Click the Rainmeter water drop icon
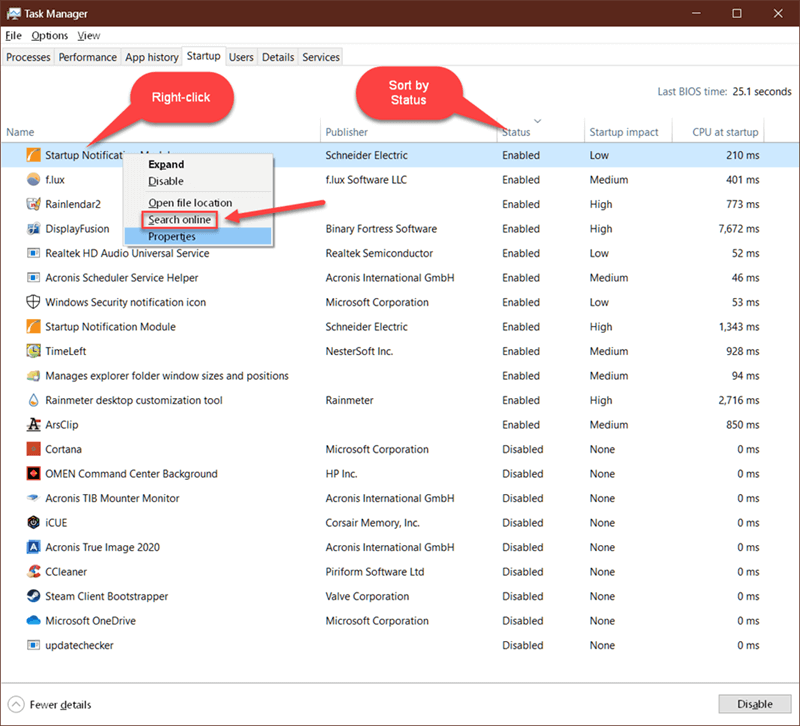Screen dimensions: 800x726 [33, 400]
